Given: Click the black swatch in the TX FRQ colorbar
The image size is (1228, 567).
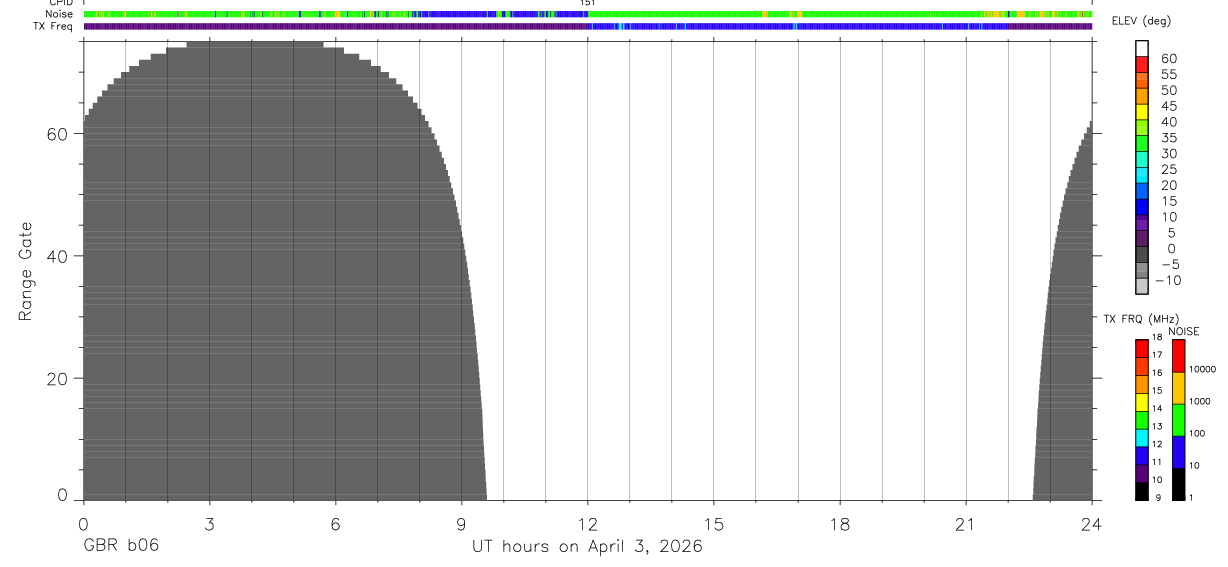Looking at the screenshot, I should [1142, 491].
